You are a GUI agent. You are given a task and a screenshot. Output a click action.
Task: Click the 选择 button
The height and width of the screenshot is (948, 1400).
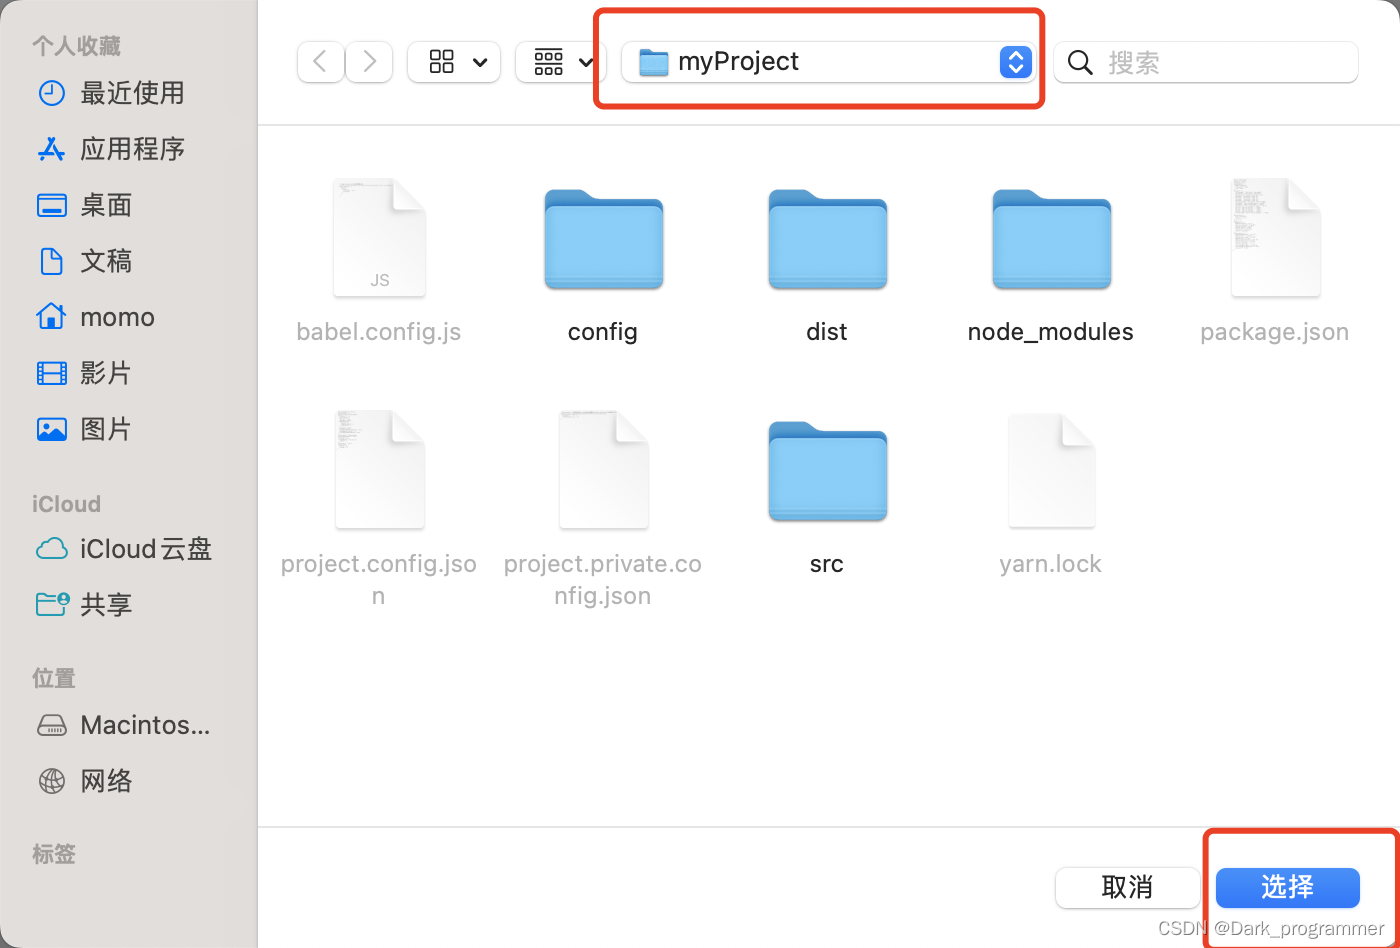click(1287, 887)
